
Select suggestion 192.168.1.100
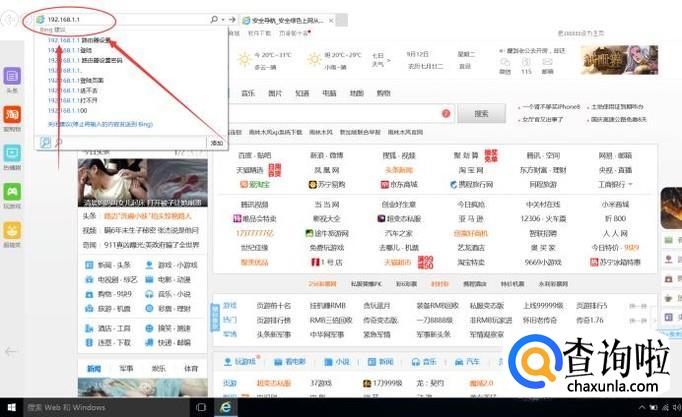[67, 110]
